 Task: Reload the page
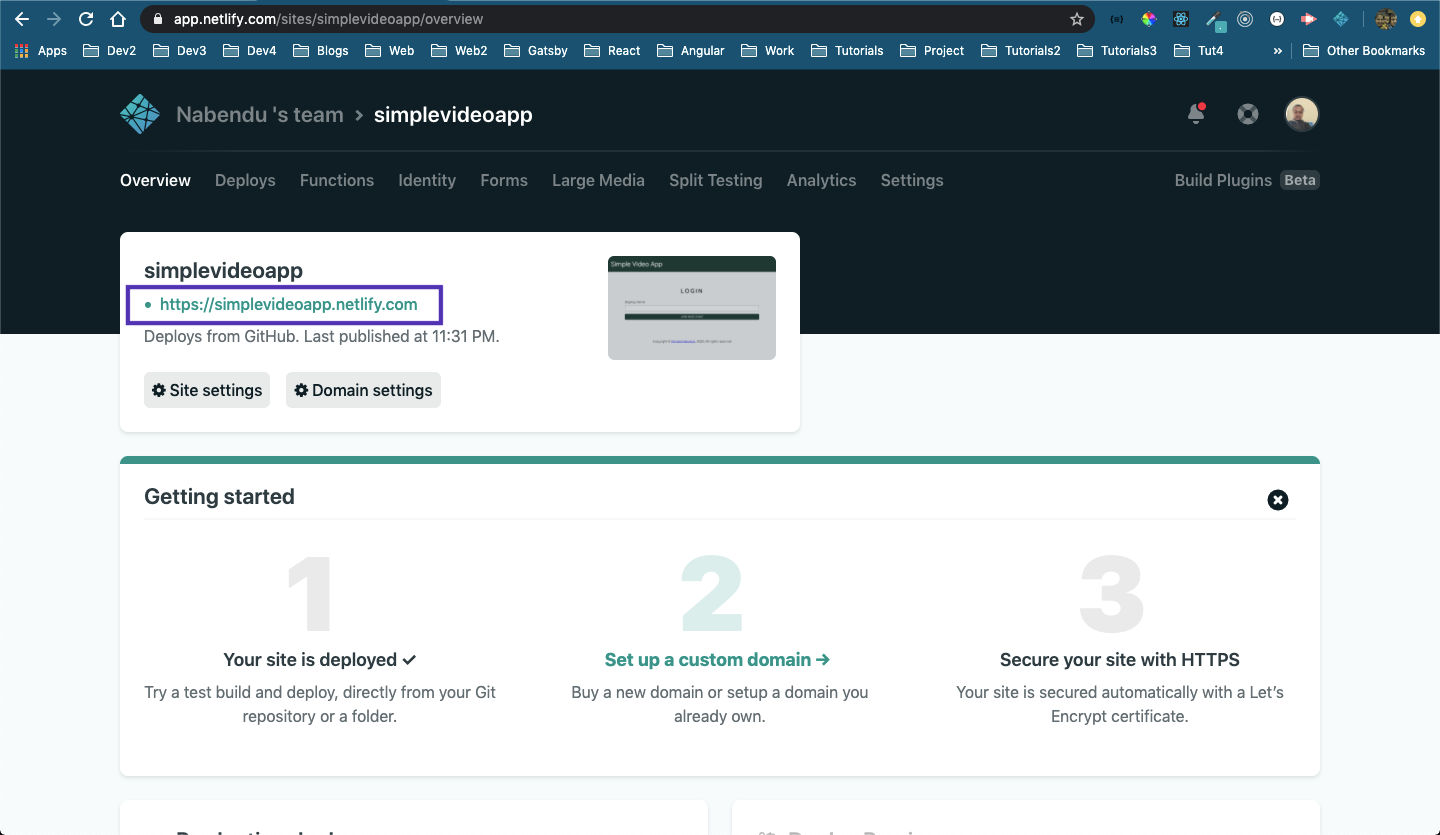click(x=86, y=19)
